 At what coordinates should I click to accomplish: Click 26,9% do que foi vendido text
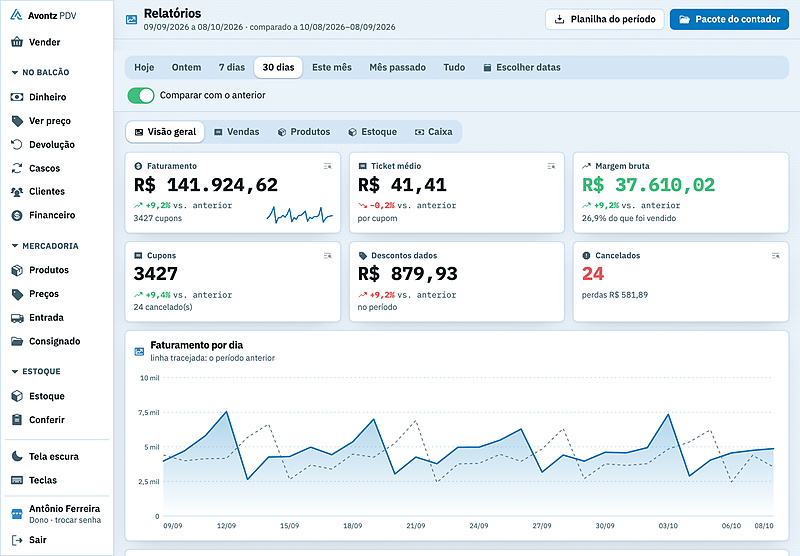click(x=629, y=218)
